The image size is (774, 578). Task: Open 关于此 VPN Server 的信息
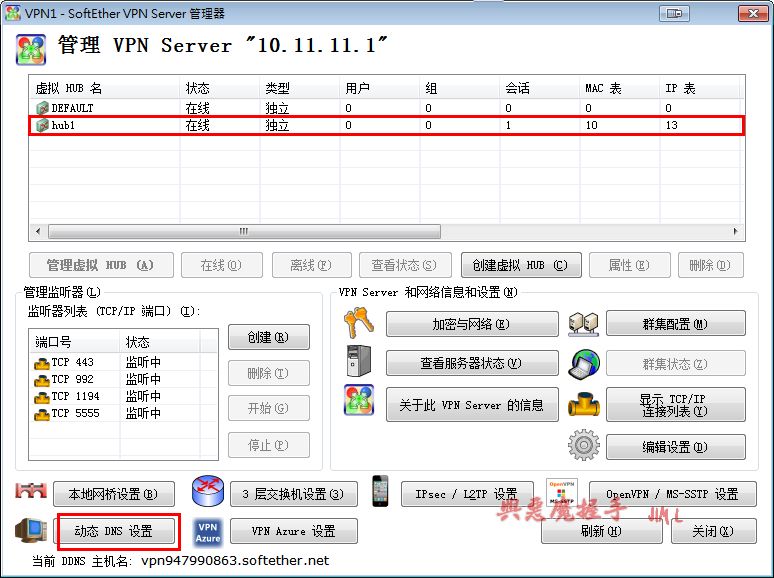coord(472,405)
